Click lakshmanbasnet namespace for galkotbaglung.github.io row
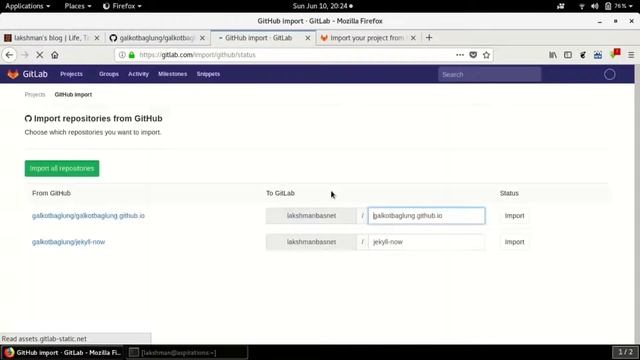This screenshot has width=640, height=360. (311, 216)
